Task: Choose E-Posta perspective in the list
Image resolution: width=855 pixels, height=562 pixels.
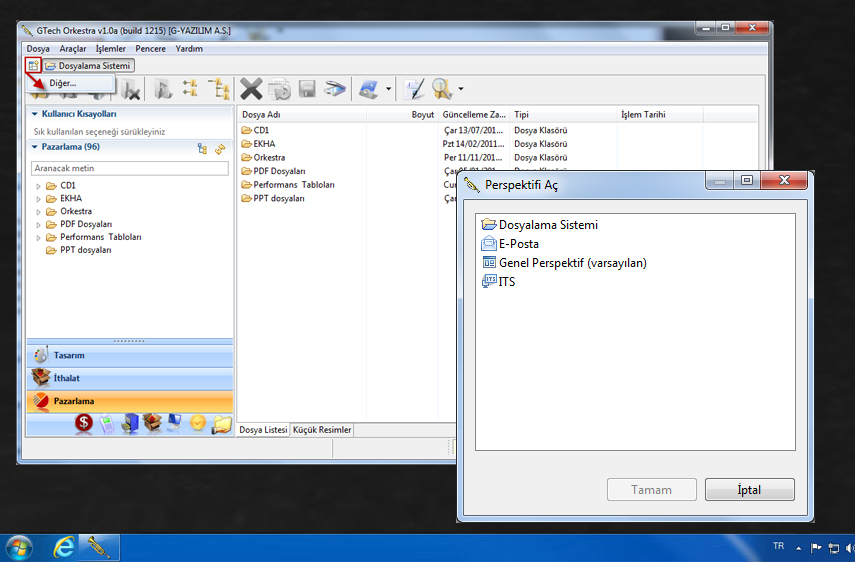Action: (518, 244)
